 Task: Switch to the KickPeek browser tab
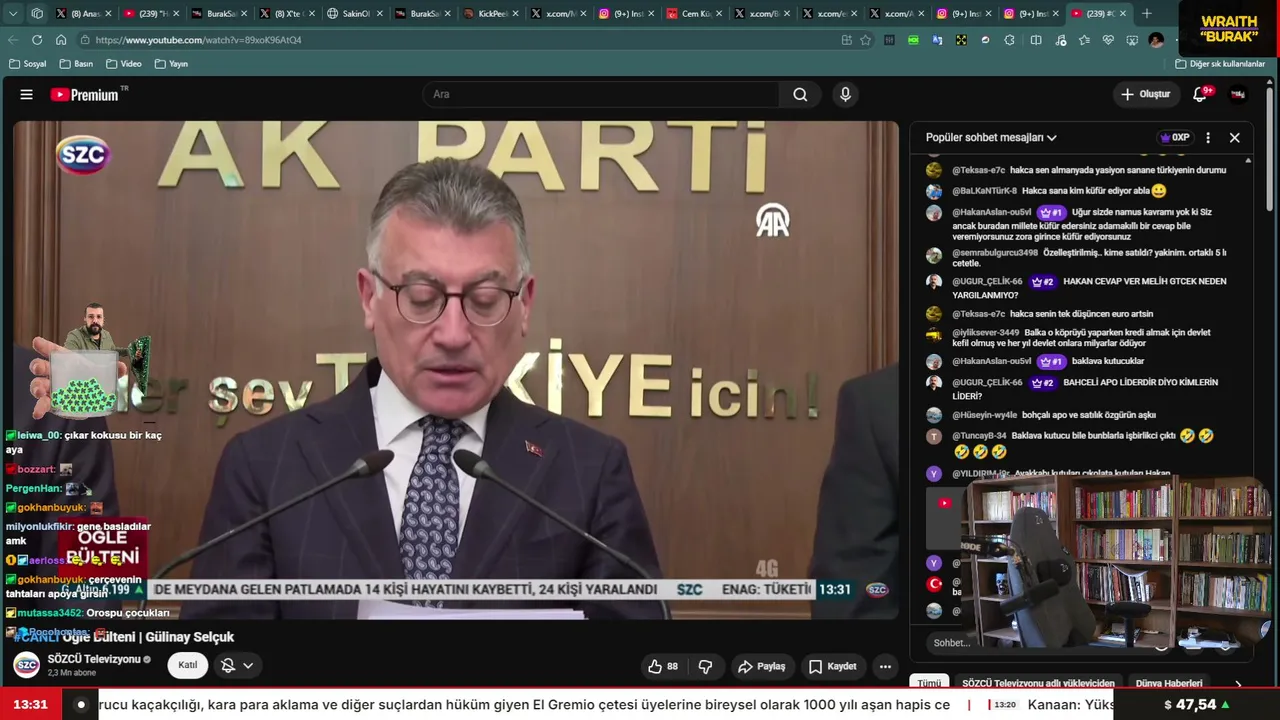pyautogui.click(x=491, y=14)
